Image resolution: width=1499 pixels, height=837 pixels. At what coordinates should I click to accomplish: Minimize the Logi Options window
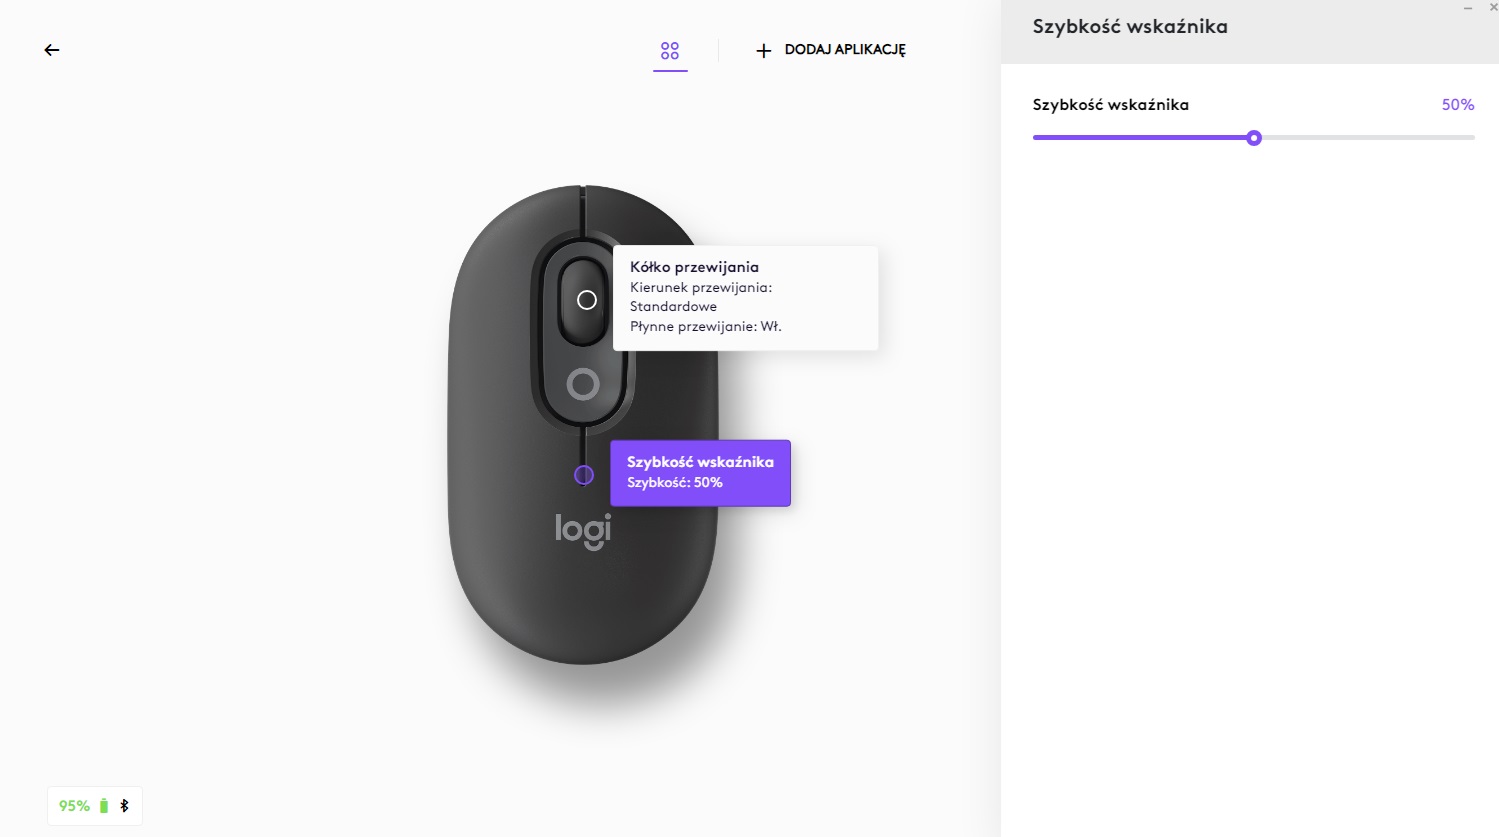pos(1468,8)
